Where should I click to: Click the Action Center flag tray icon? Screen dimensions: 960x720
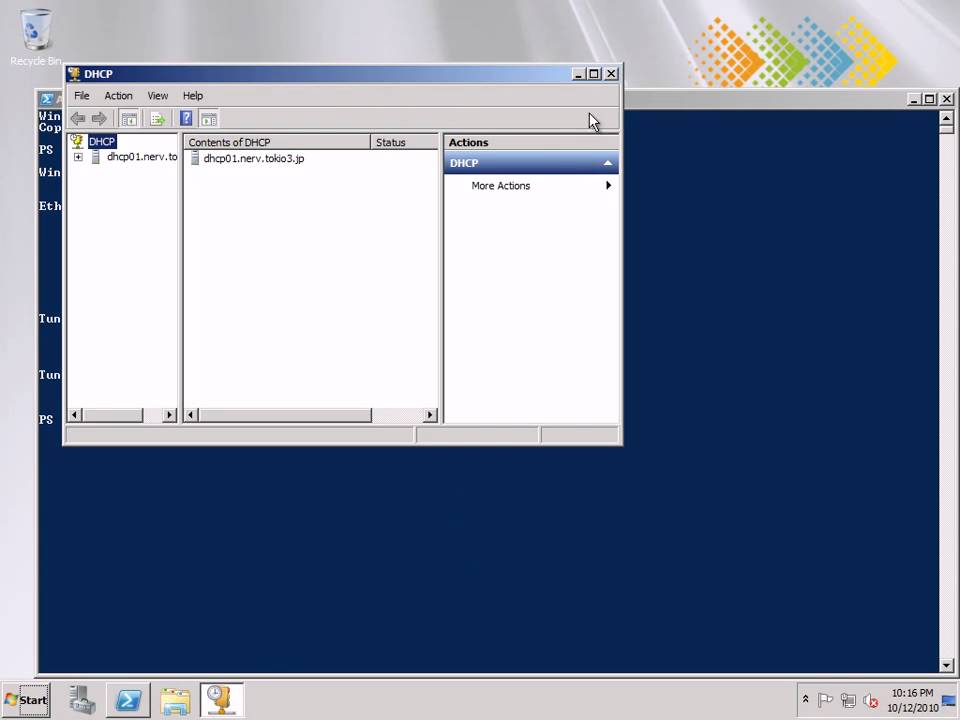coord(825,699)
